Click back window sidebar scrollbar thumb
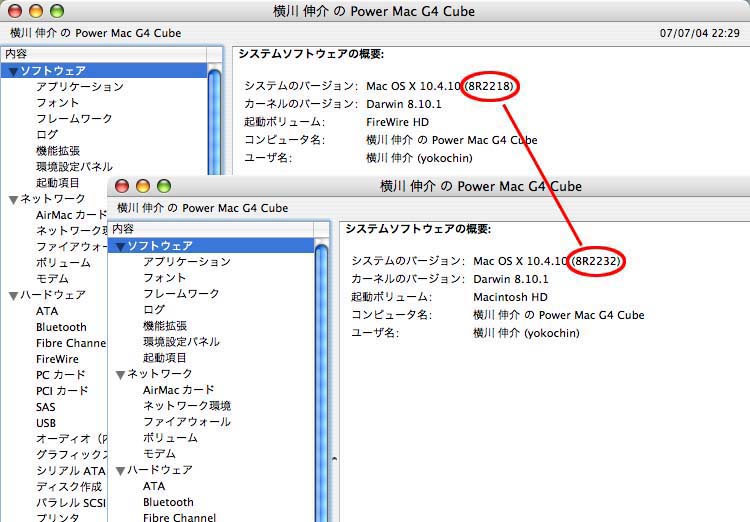750x522 pixels. (x=214, y=122)
